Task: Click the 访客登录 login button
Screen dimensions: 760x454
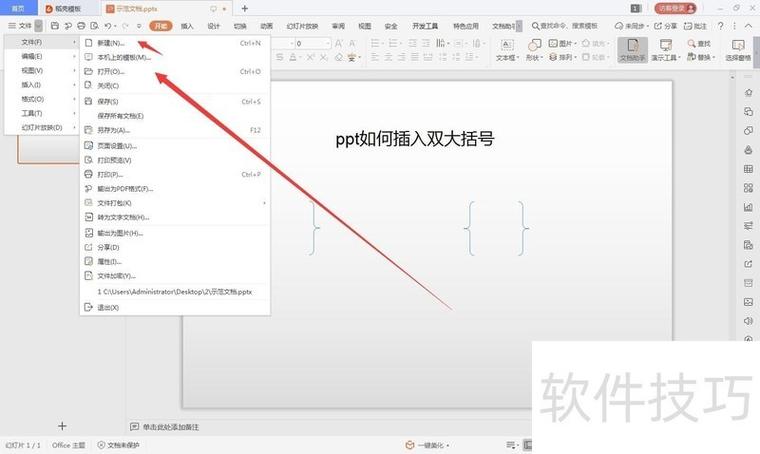Action: tap(675, 8)
